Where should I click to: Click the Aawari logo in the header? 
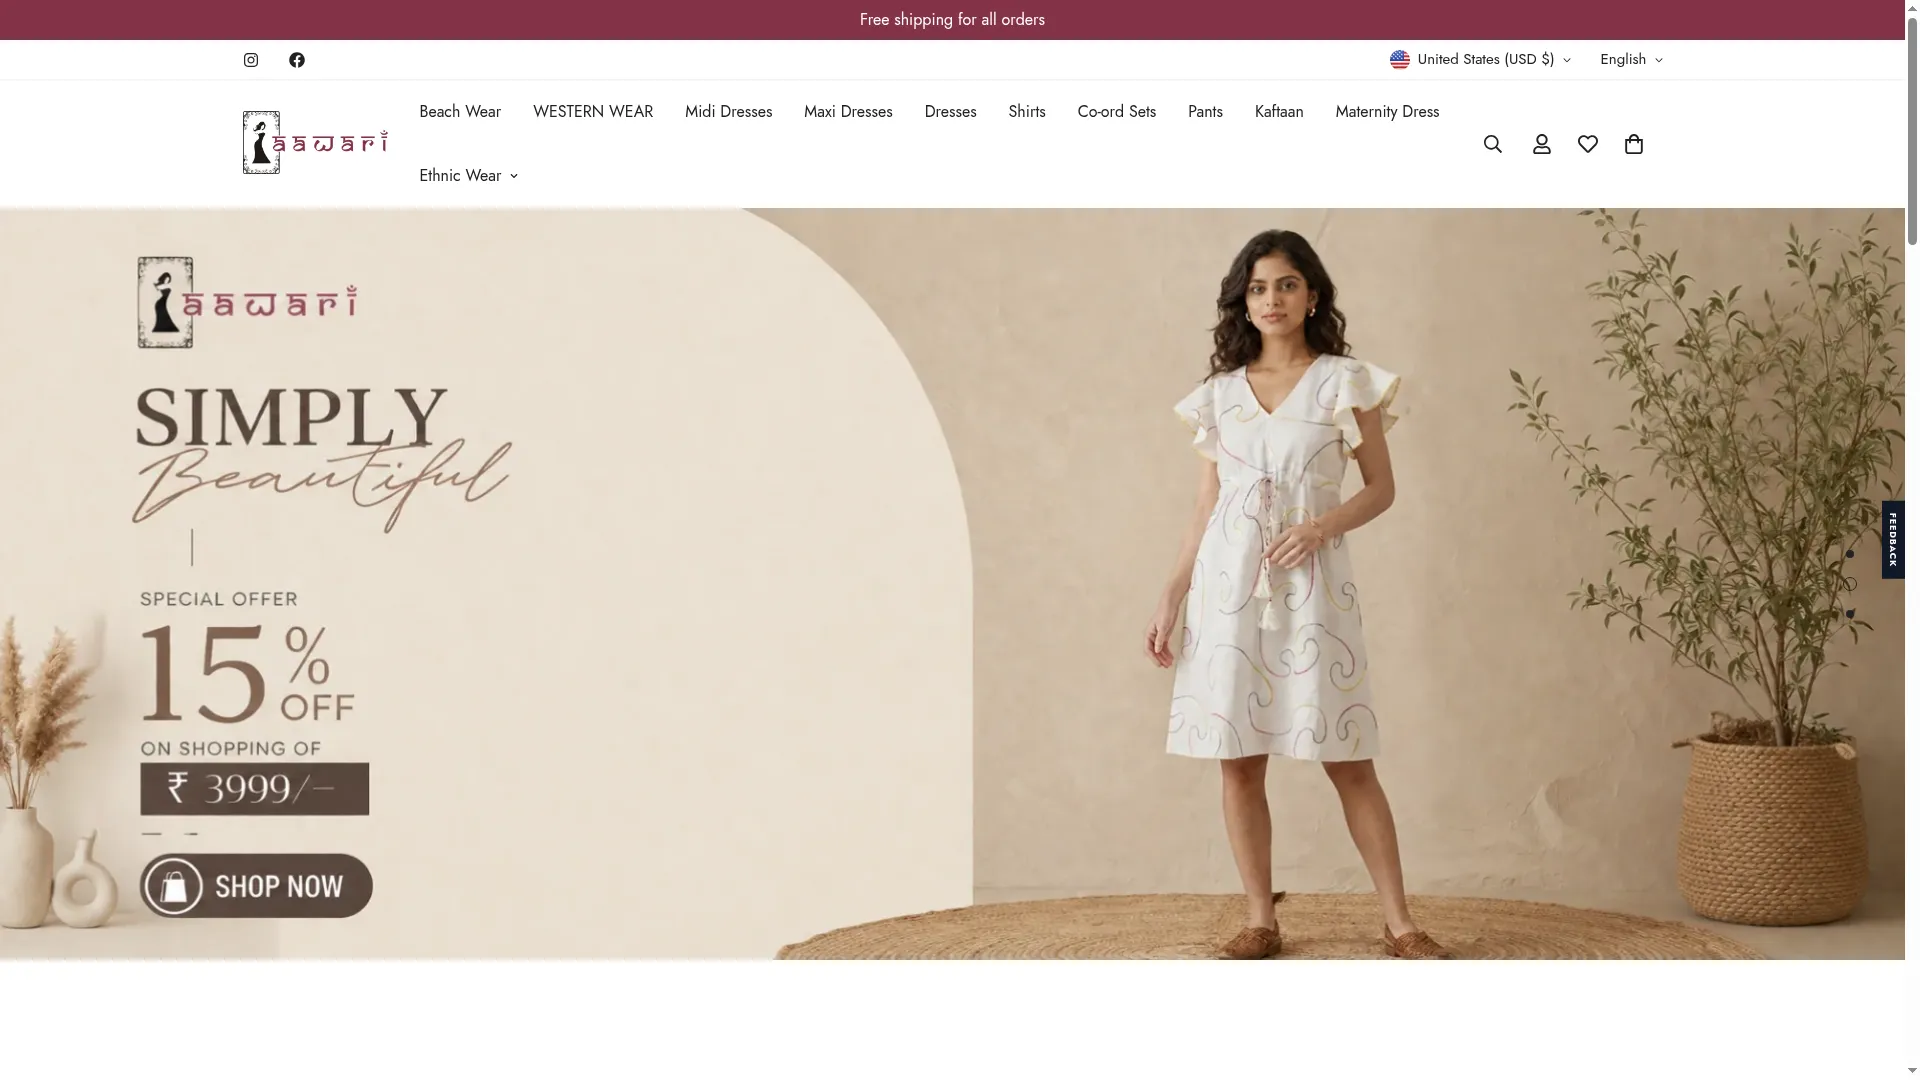click(x=315, y=142)
